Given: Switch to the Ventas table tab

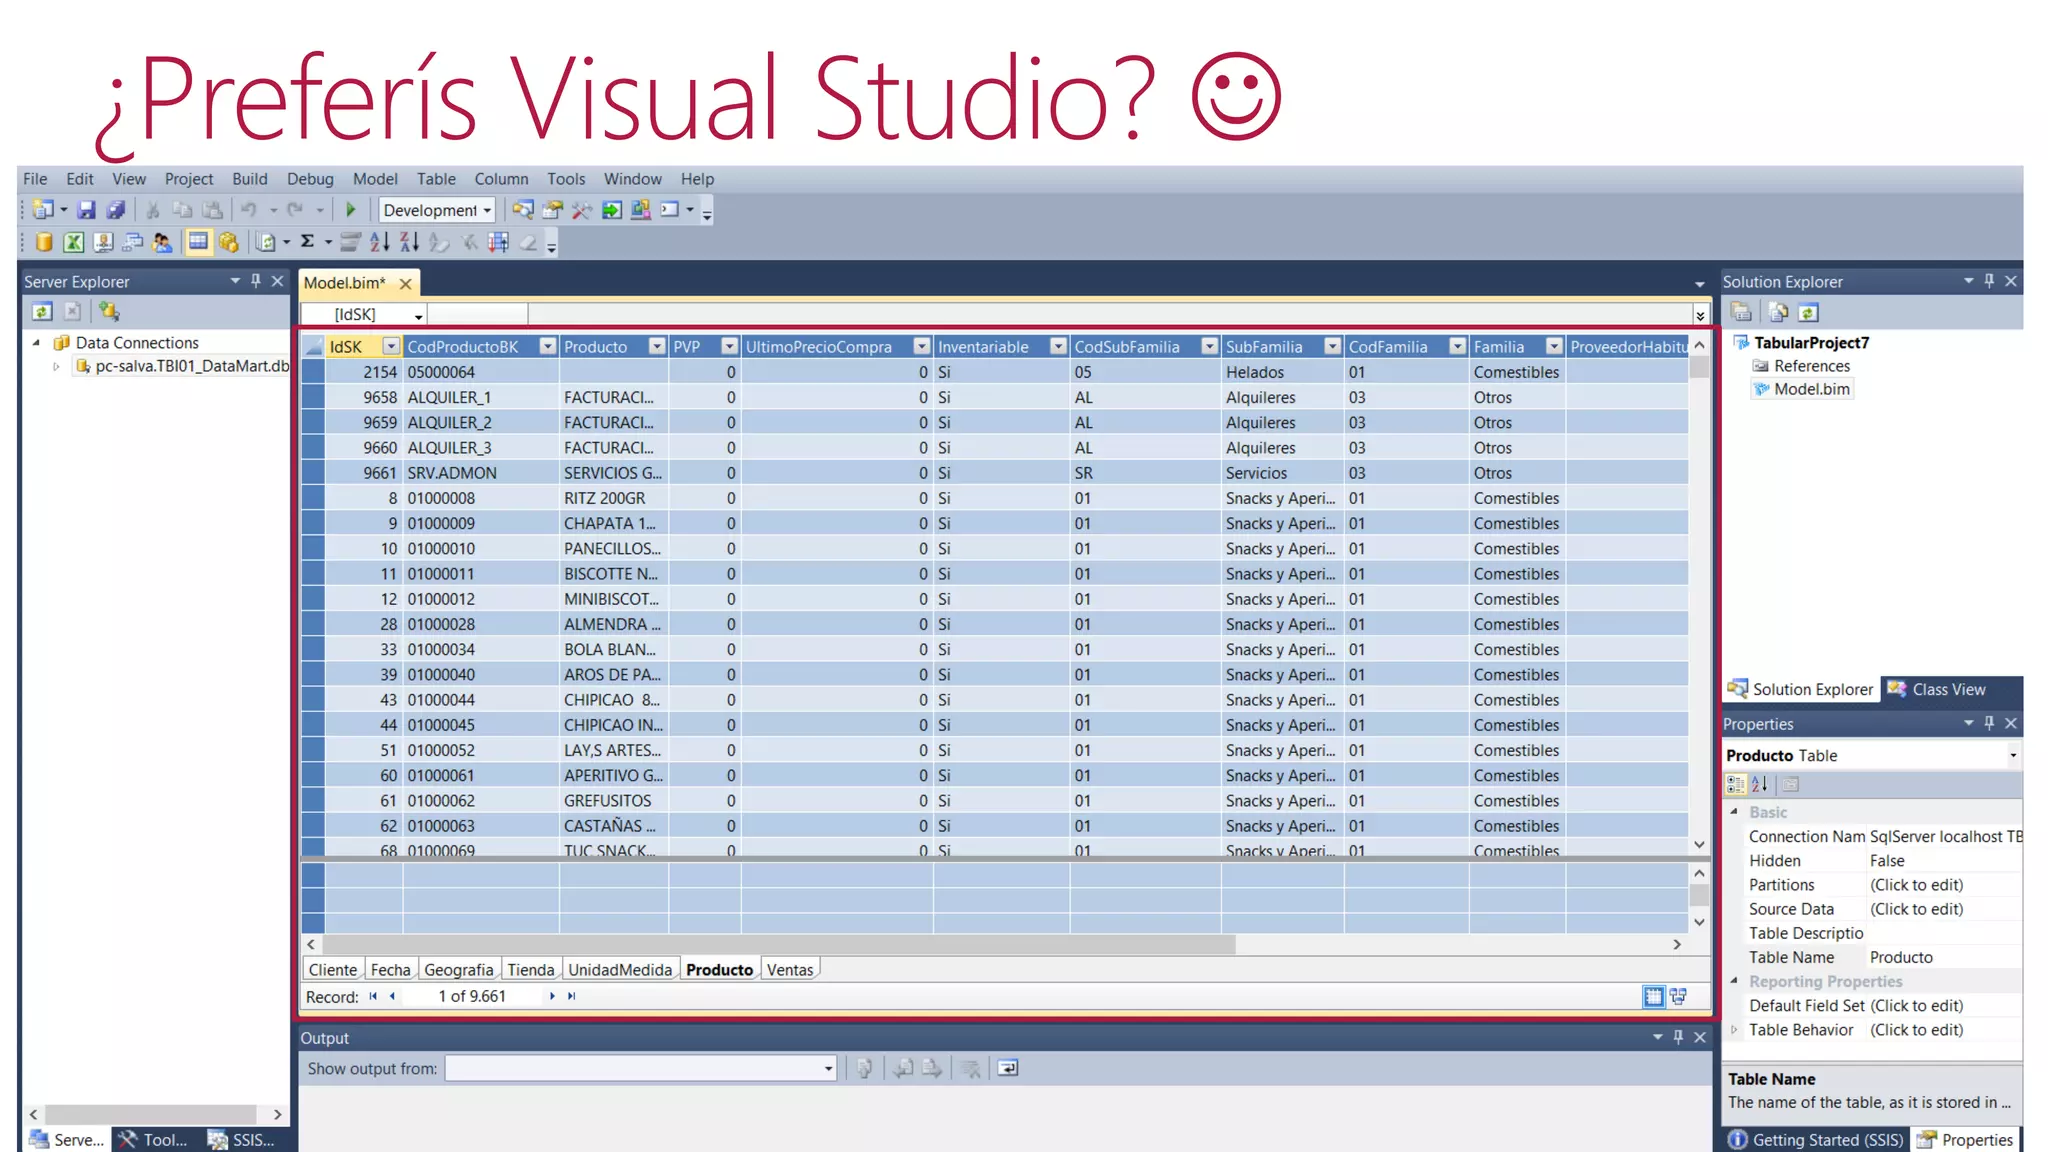Looking at the screenshot, I should tap(790, 970).
